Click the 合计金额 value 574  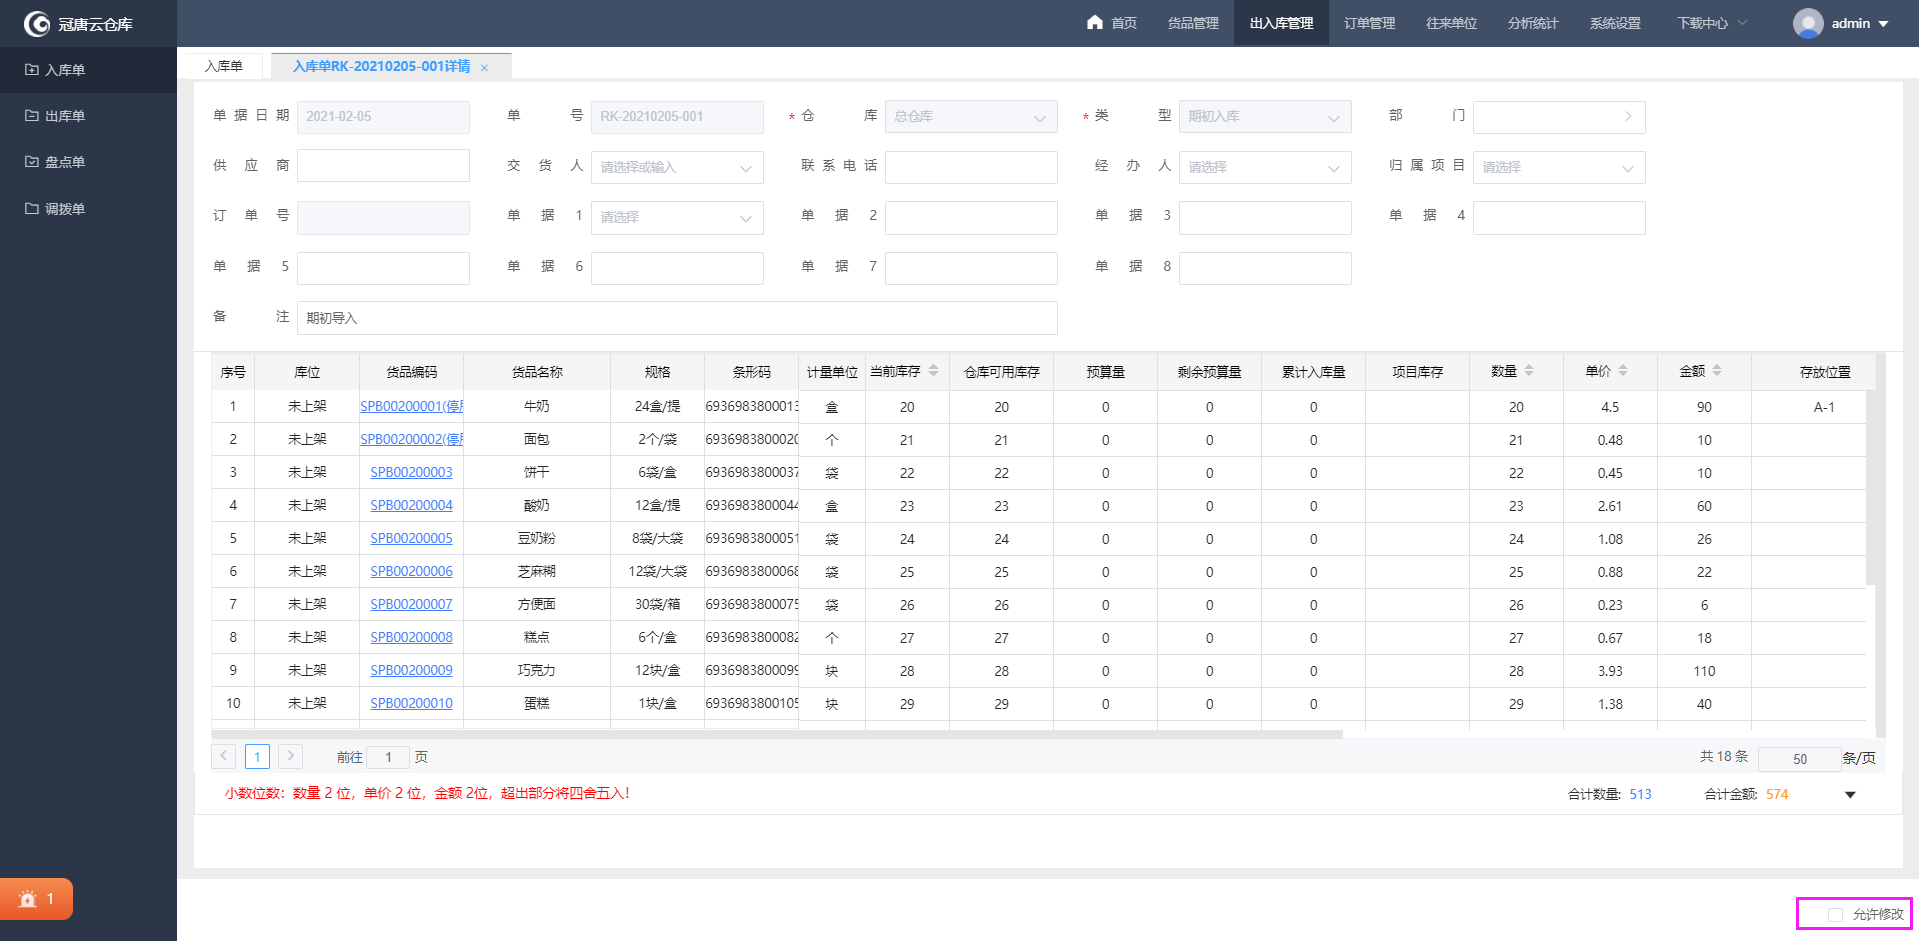click(1777, 794)
